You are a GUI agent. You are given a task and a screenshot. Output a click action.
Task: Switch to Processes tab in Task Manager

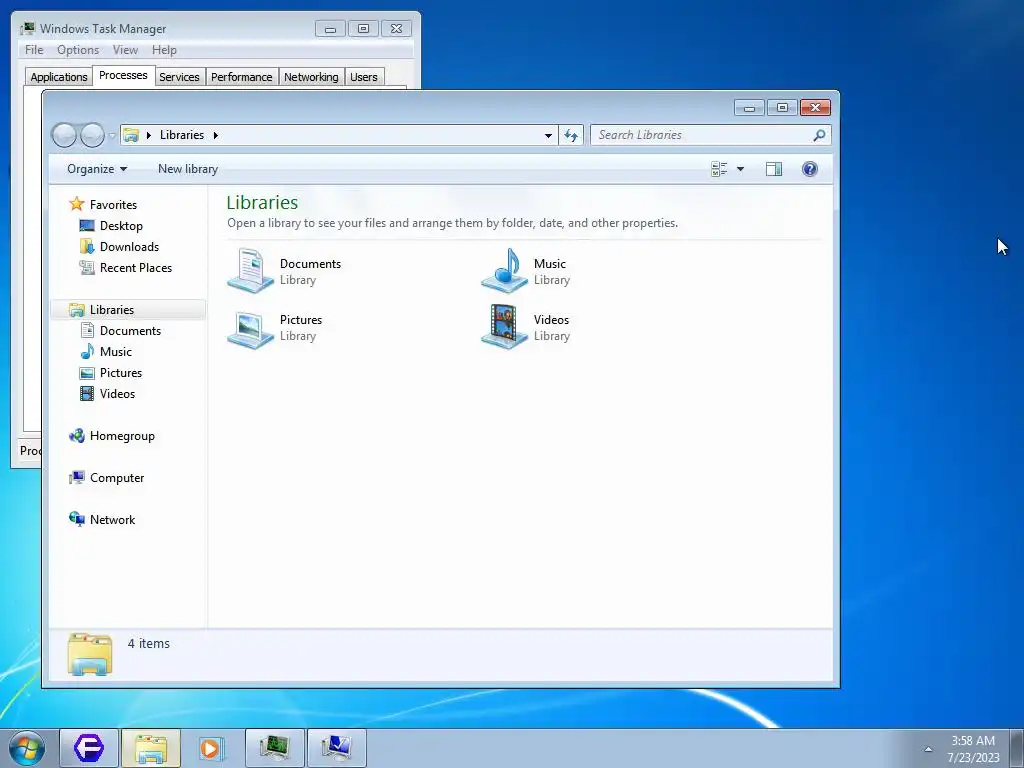click(x=123, y=75)
